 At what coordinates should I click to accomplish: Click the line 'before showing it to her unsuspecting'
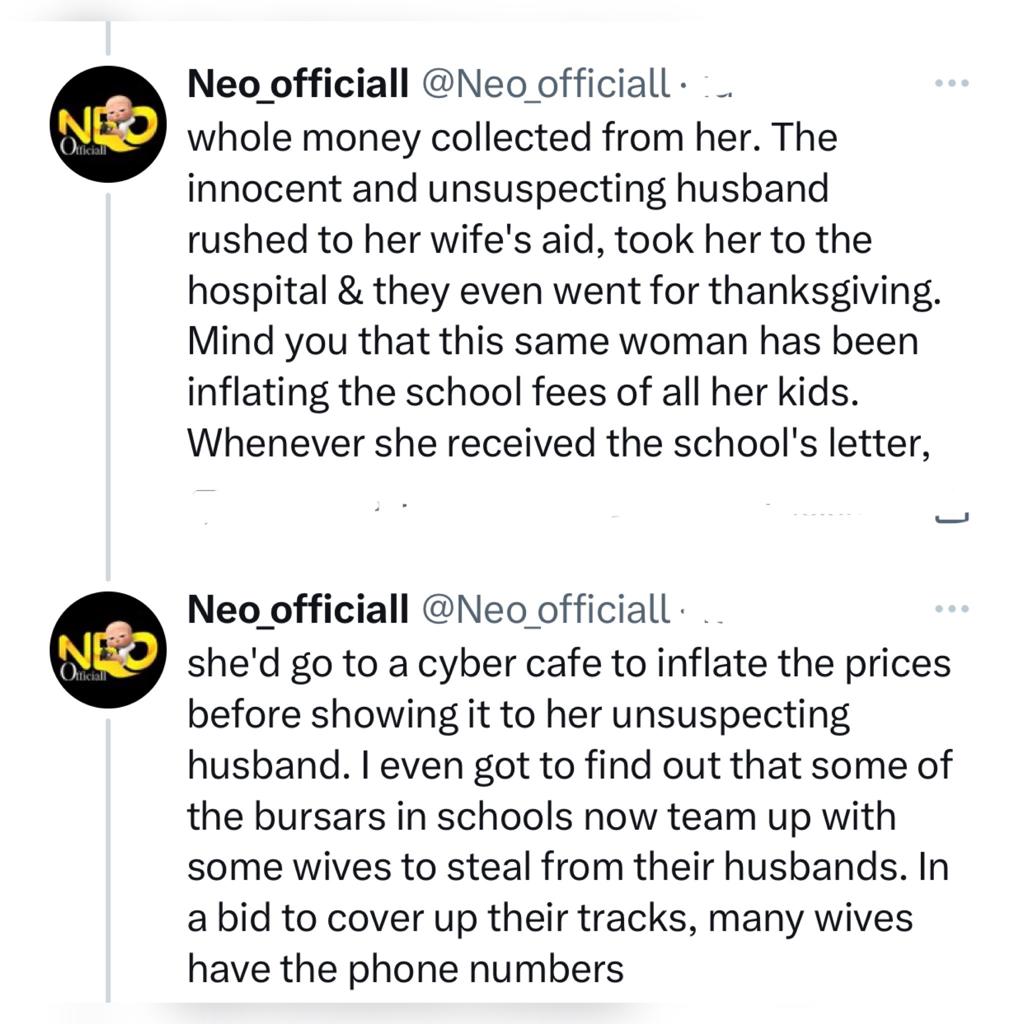(518, 715)
